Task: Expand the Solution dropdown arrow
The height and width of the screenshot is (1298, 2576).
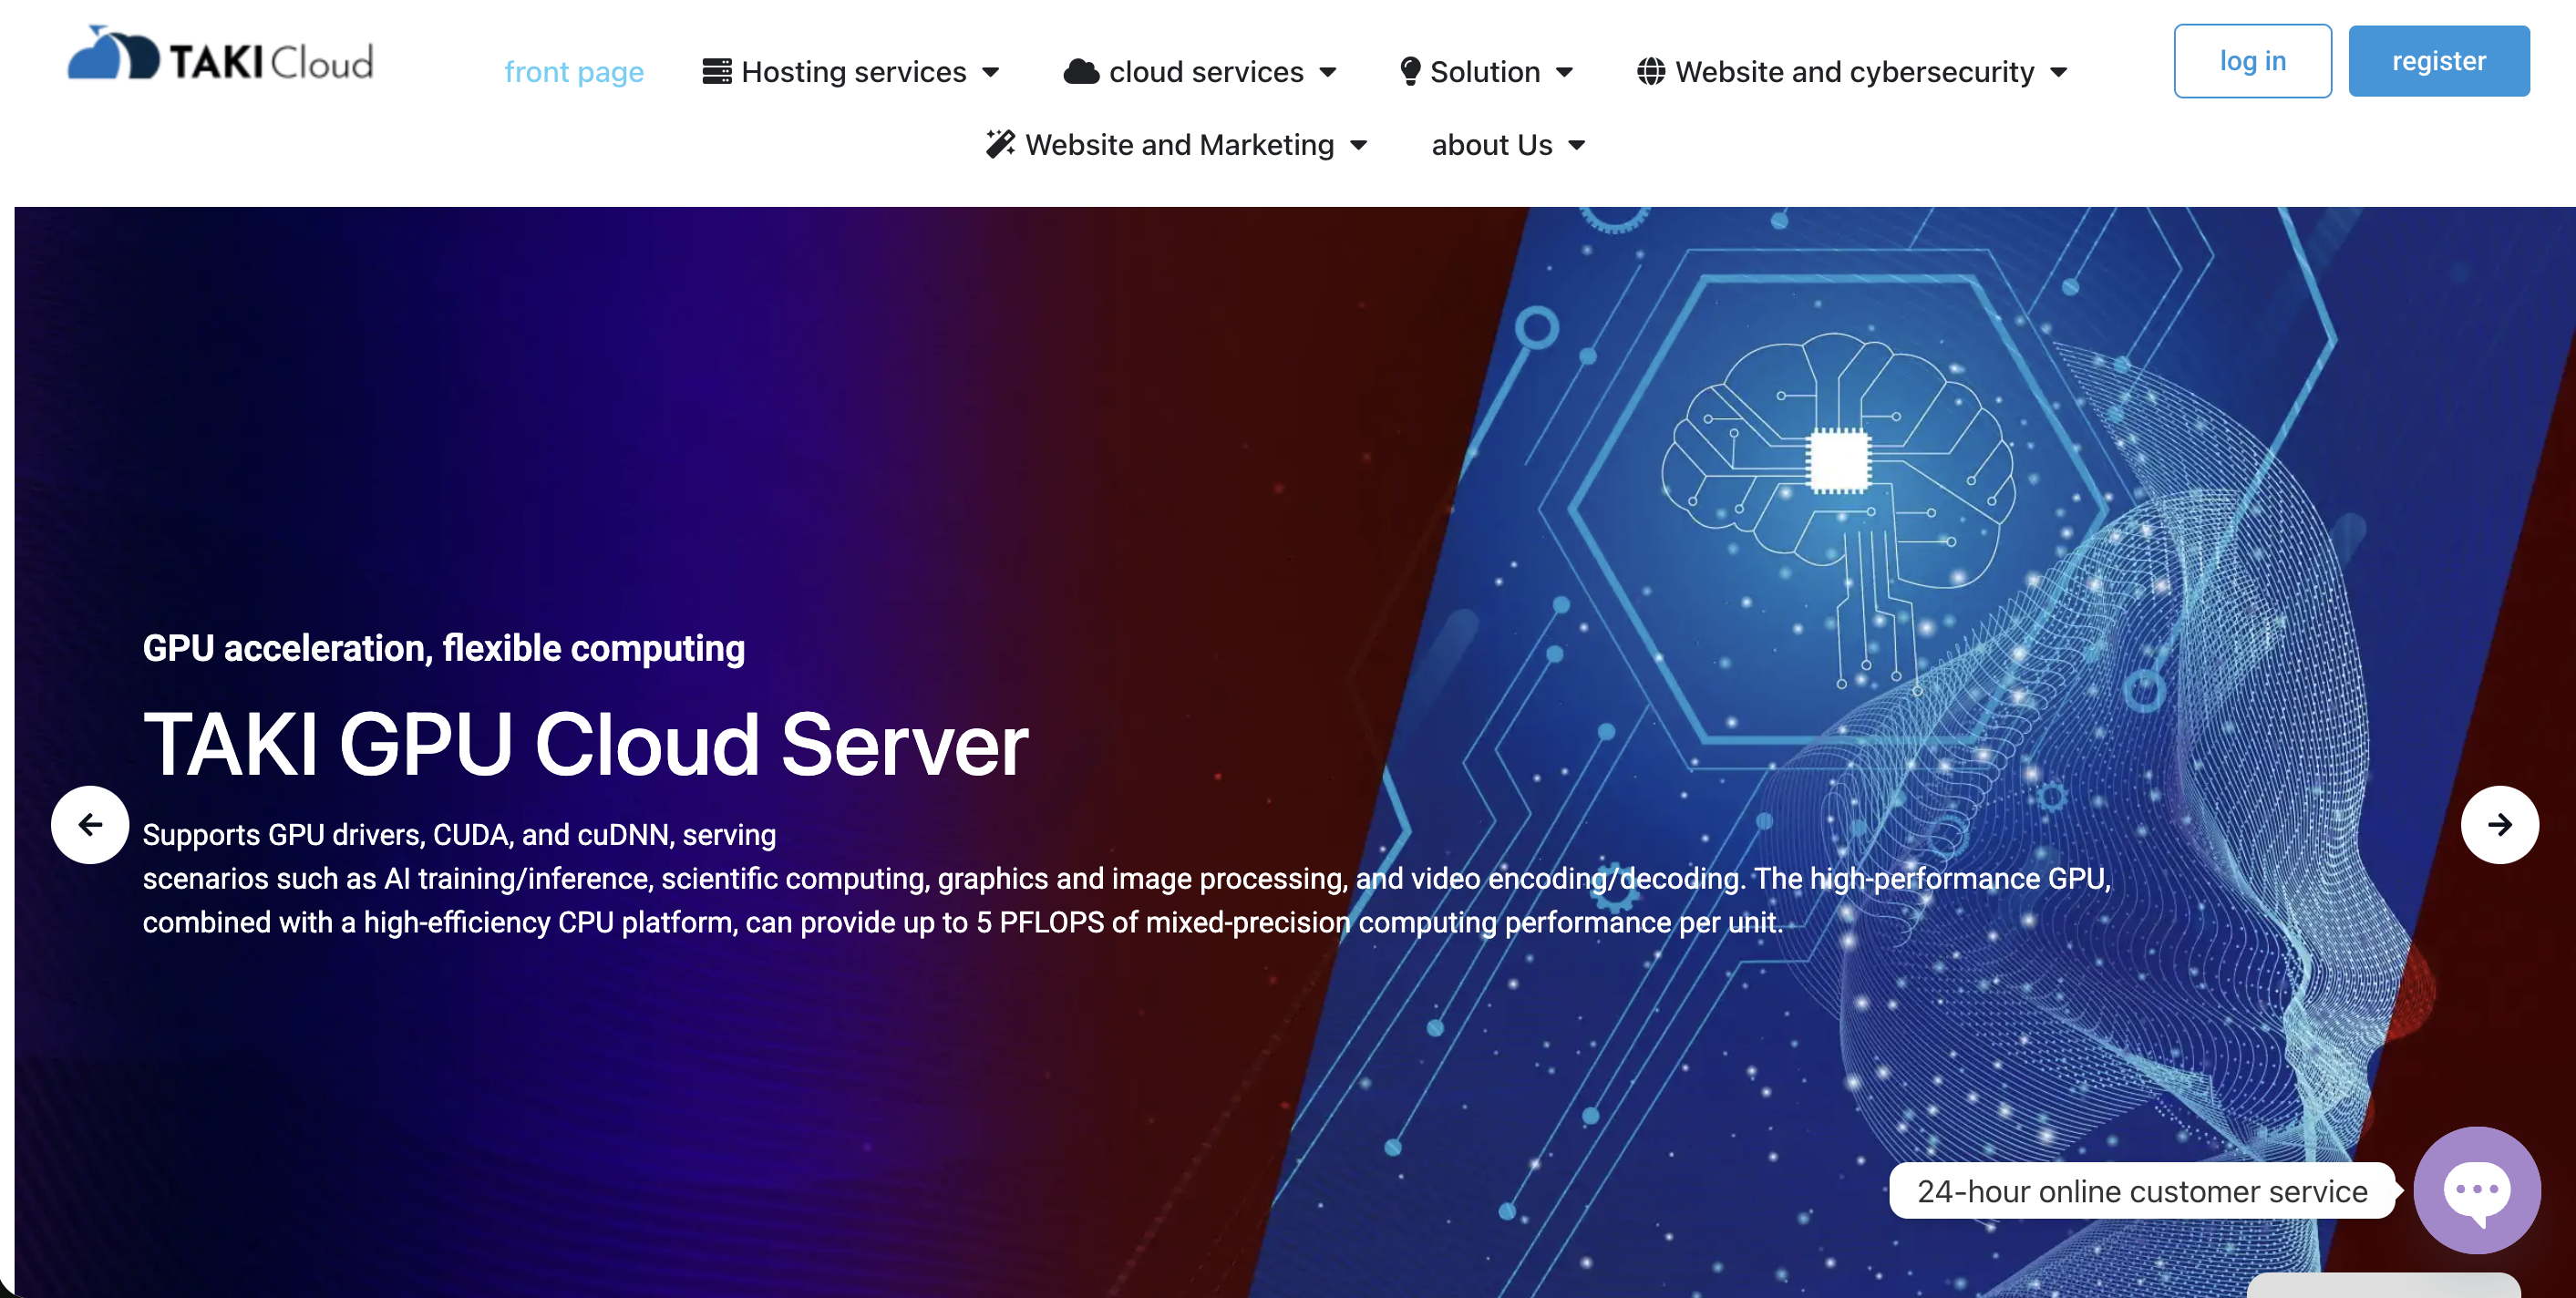Action: pos(1565,73)
